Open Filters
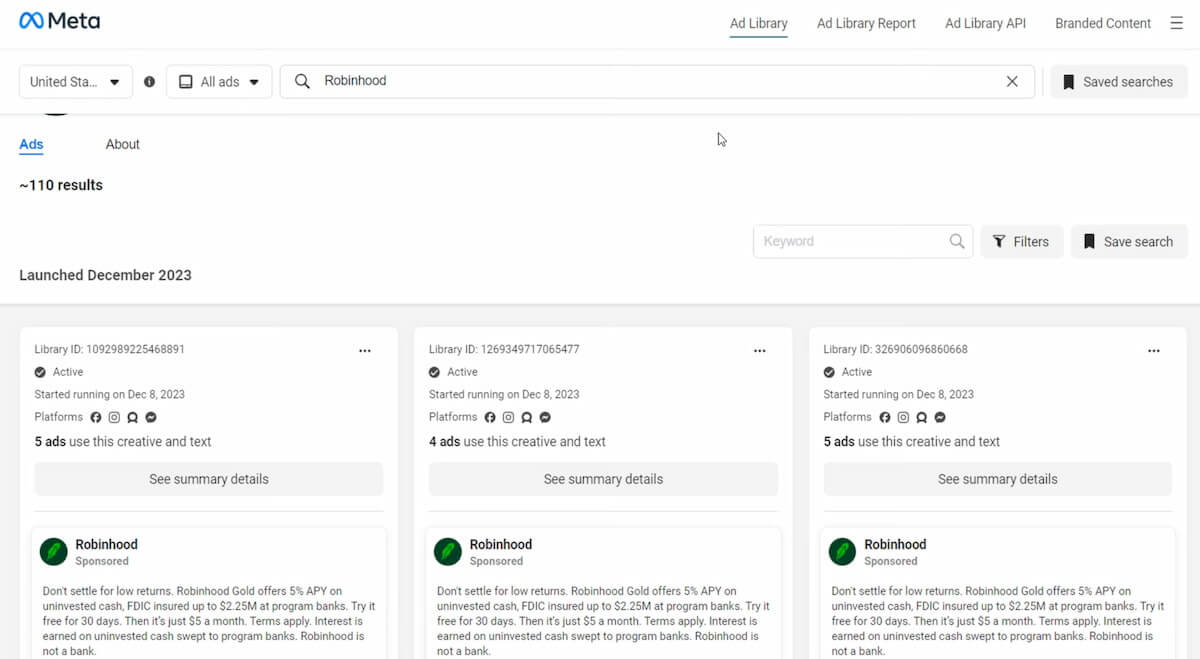 pyautogui.click(x=1021, y=241)
